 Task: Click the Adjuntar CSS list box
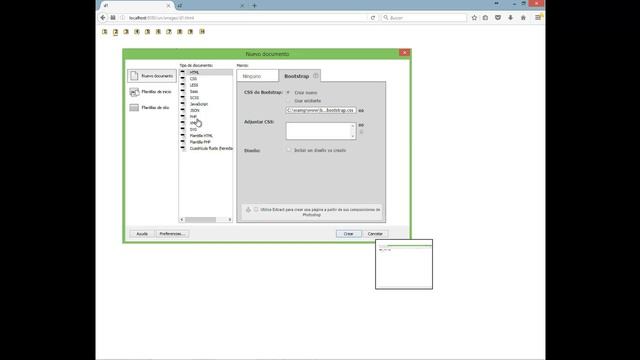coord(321,131)
